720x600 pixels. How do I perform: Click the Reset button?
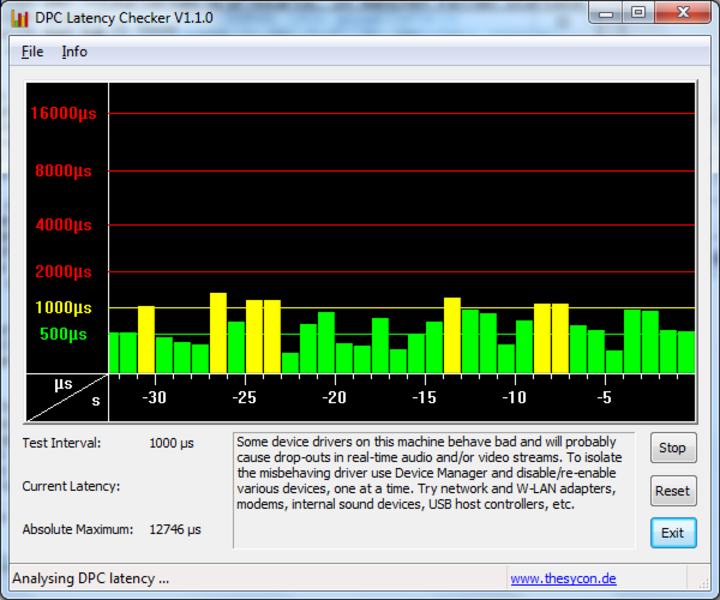(x=673, y=491)
